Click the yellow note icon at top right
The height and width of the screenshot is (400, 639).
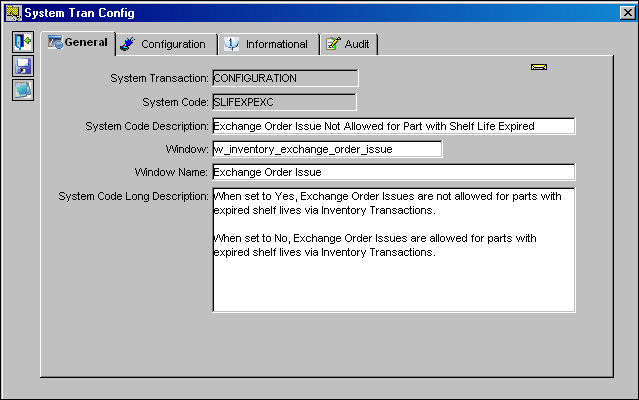coord(539,67)
